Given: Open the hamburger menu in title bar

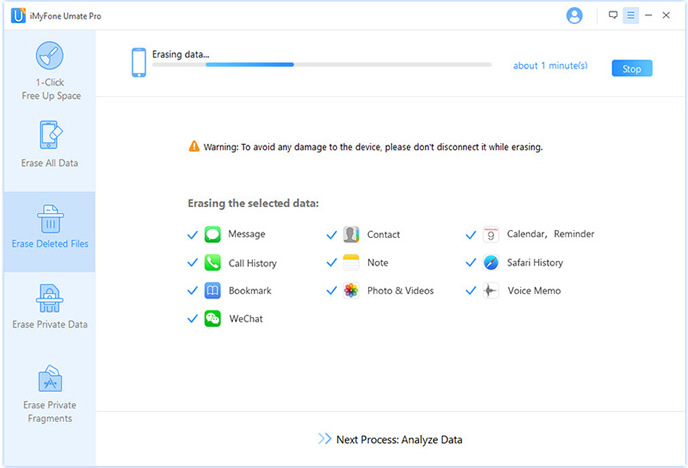Looking at the screenshot, I should (x=631, y=15).
